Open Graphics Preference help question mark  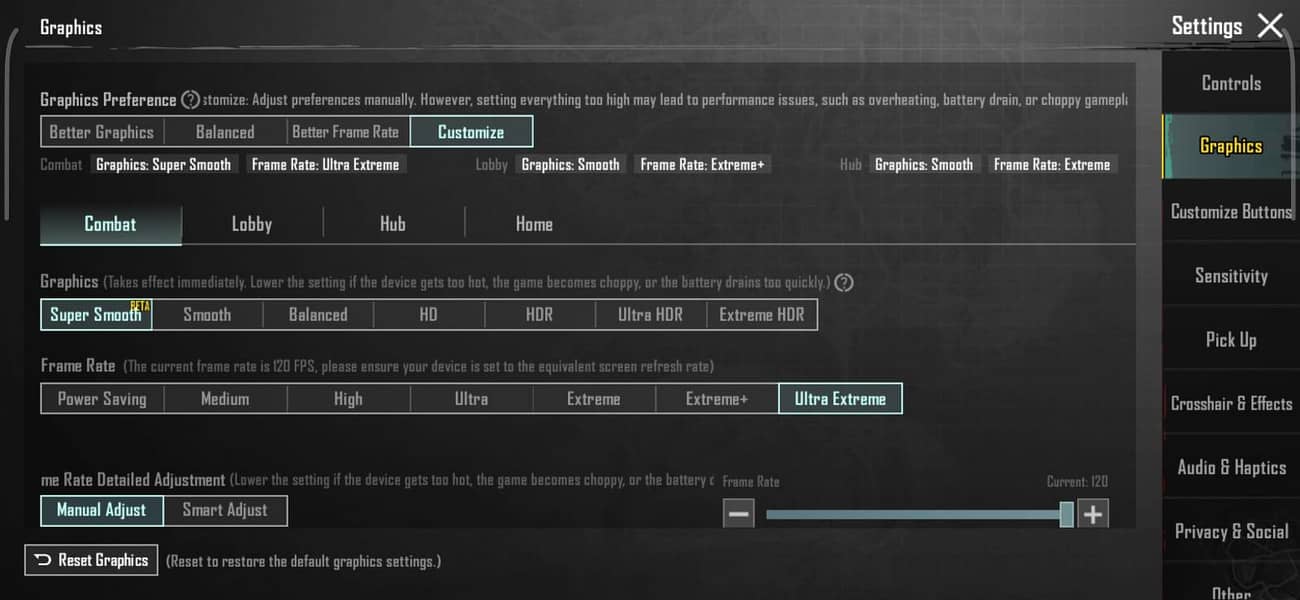[190, 100]
